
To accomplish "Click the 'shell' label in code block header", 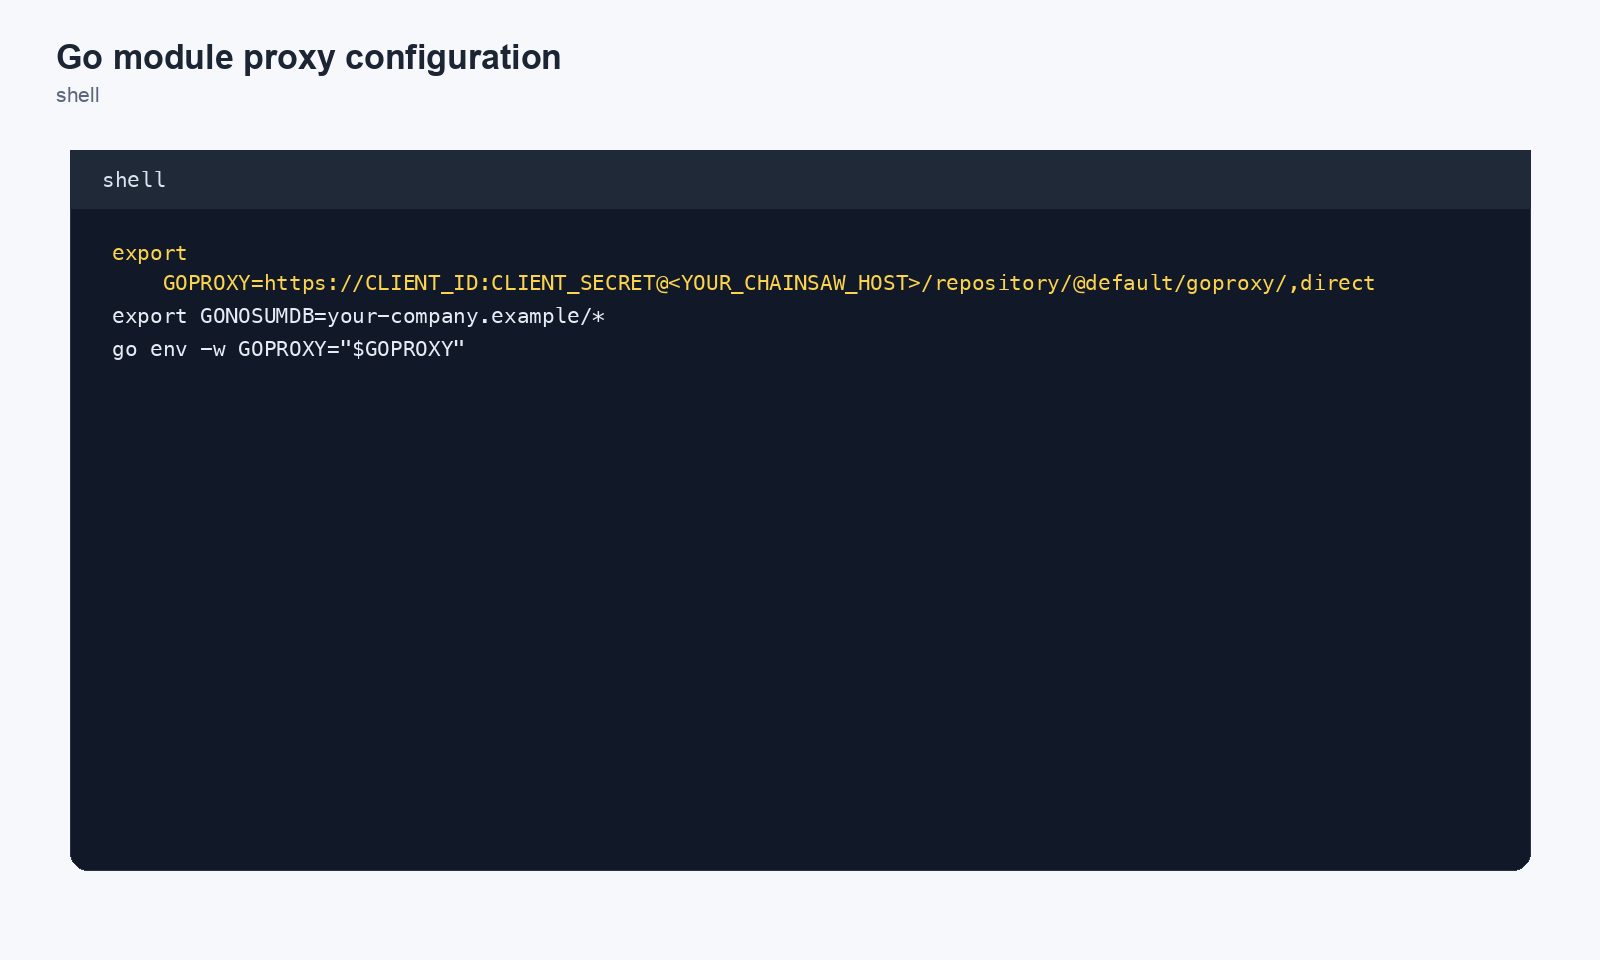I will coord(134,180).
